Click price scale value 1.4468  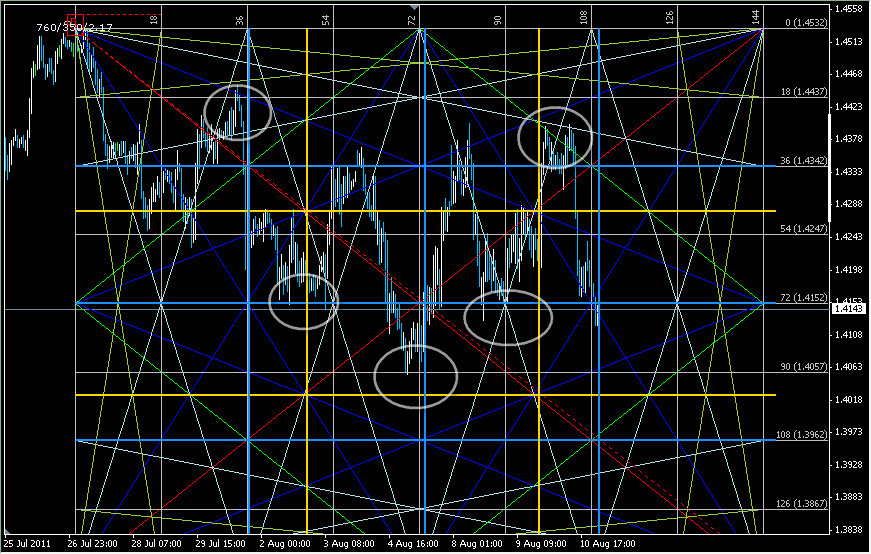coord(849,74)
